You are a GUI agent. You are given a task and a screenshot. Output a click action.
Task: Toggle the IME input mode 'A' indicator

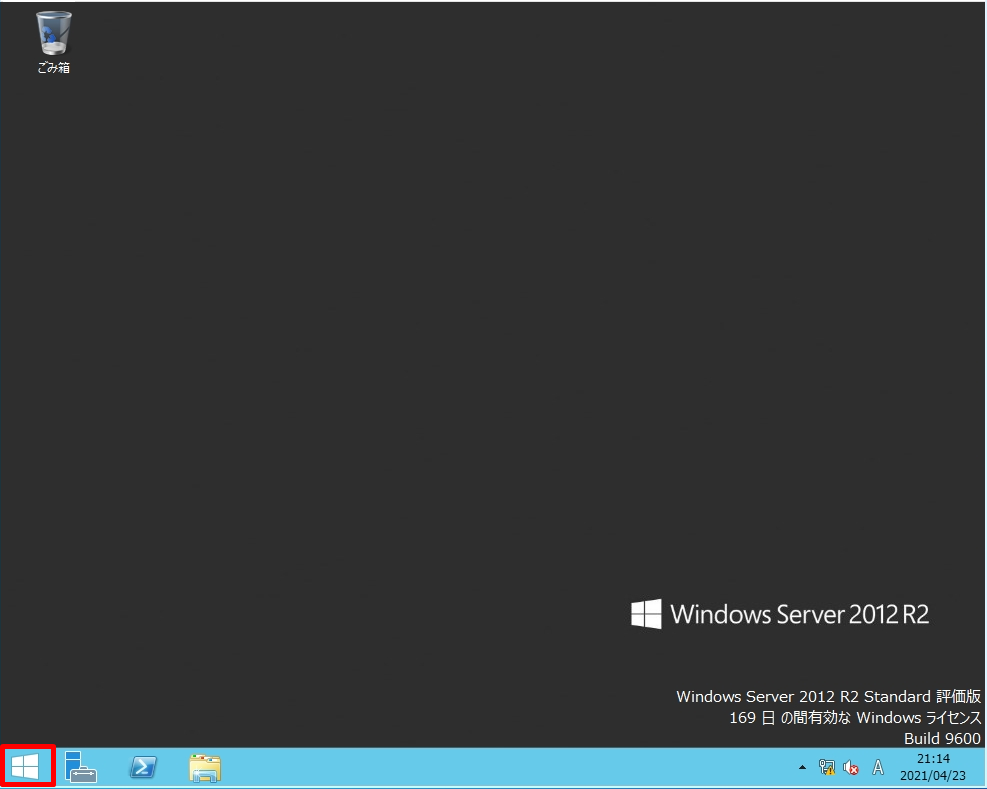coord(877,767)
